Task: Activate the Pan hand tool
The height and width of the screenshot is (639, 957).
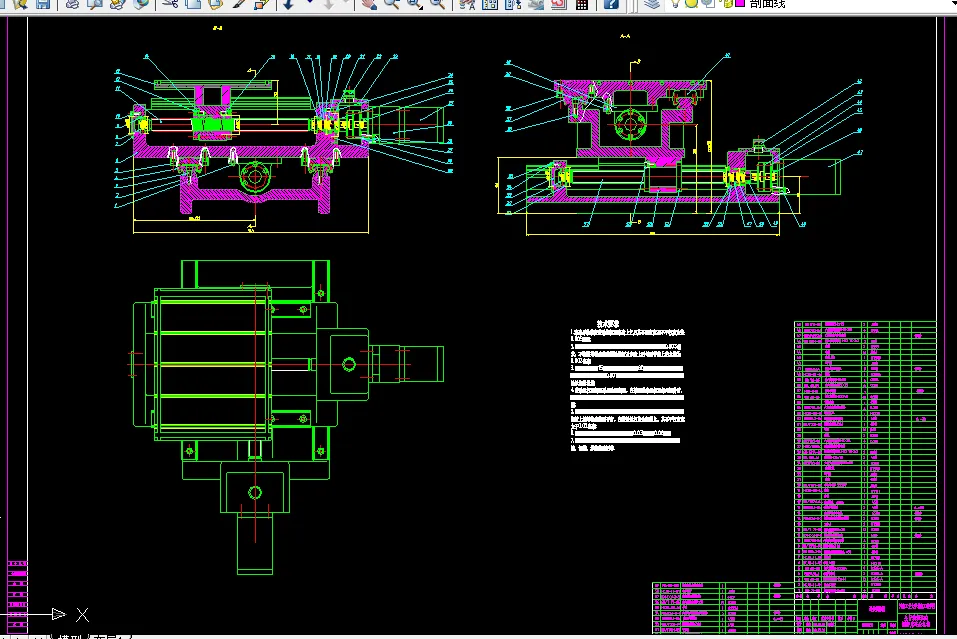Action: [x=368, y=4]
